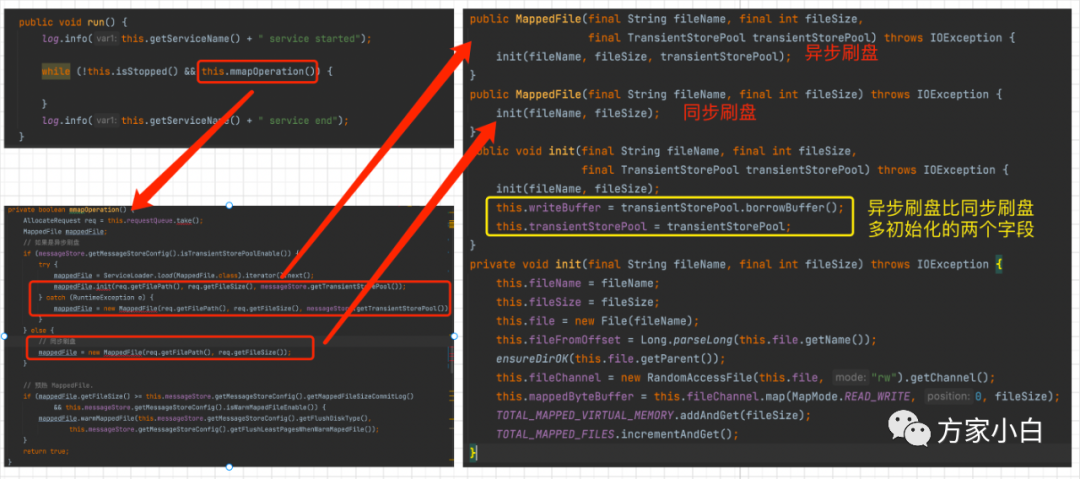Click the "mappedFile.init(req.getFilePath()..." line
This screenshot has width=1080, height=479.
(229, 286)
